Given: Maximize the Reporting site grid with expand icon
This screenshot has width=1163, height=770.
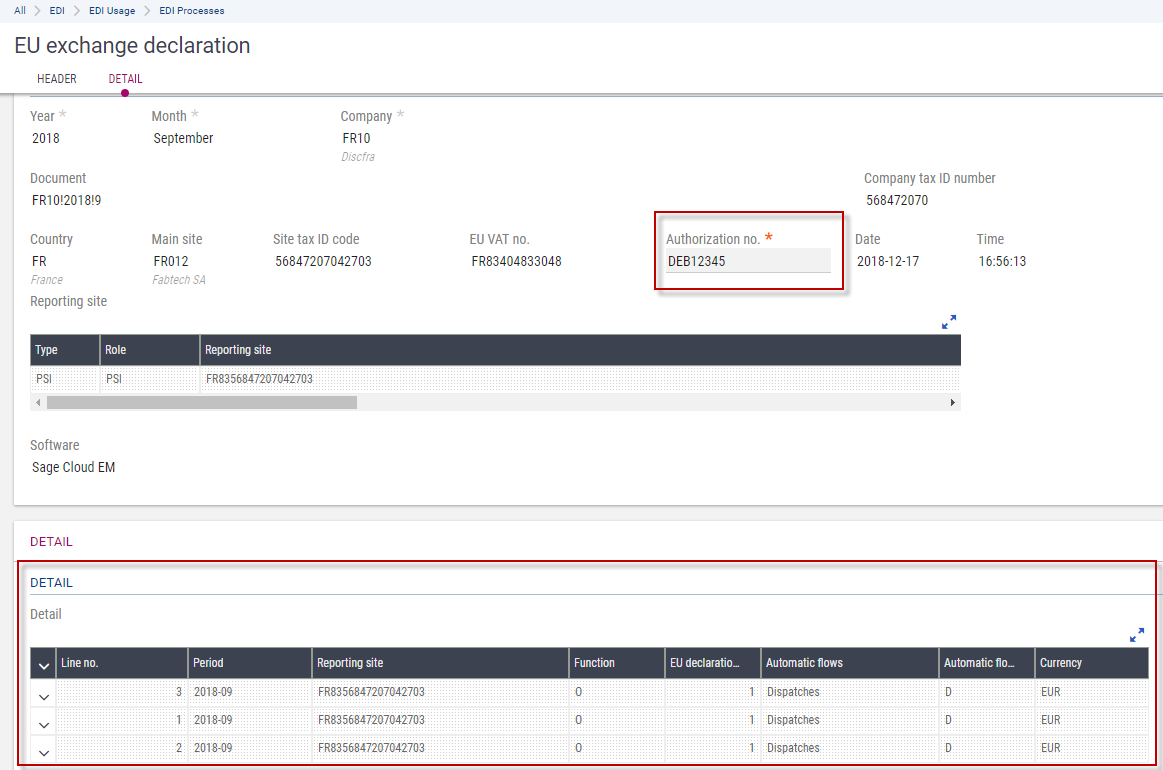Looking at the screenshot, I should coord(949,322).
